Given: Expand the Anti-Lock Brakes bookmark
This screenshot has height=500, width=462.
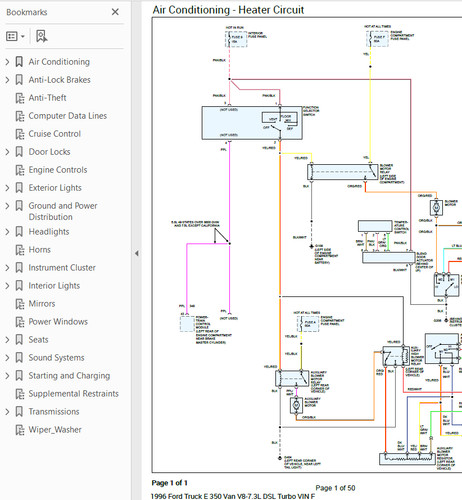Looking at the screenshot, I should [x=7, y=80].
